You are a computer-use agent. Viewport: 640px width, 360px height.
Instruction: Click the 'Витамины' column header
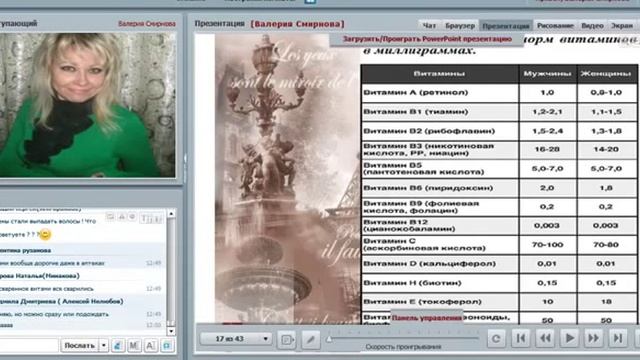click(439, 74)
